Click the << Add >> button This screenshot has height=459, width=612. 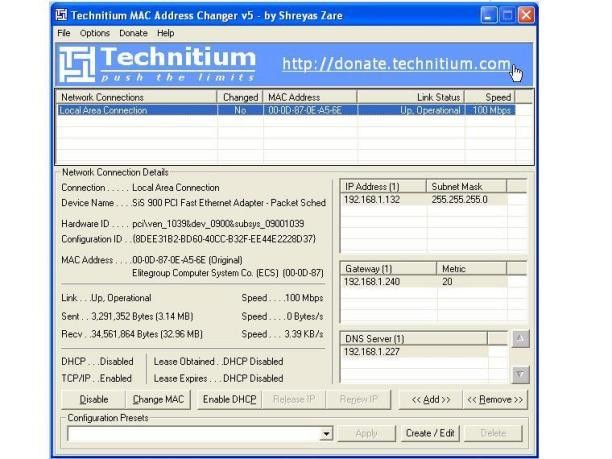click(x=431, y=399)
